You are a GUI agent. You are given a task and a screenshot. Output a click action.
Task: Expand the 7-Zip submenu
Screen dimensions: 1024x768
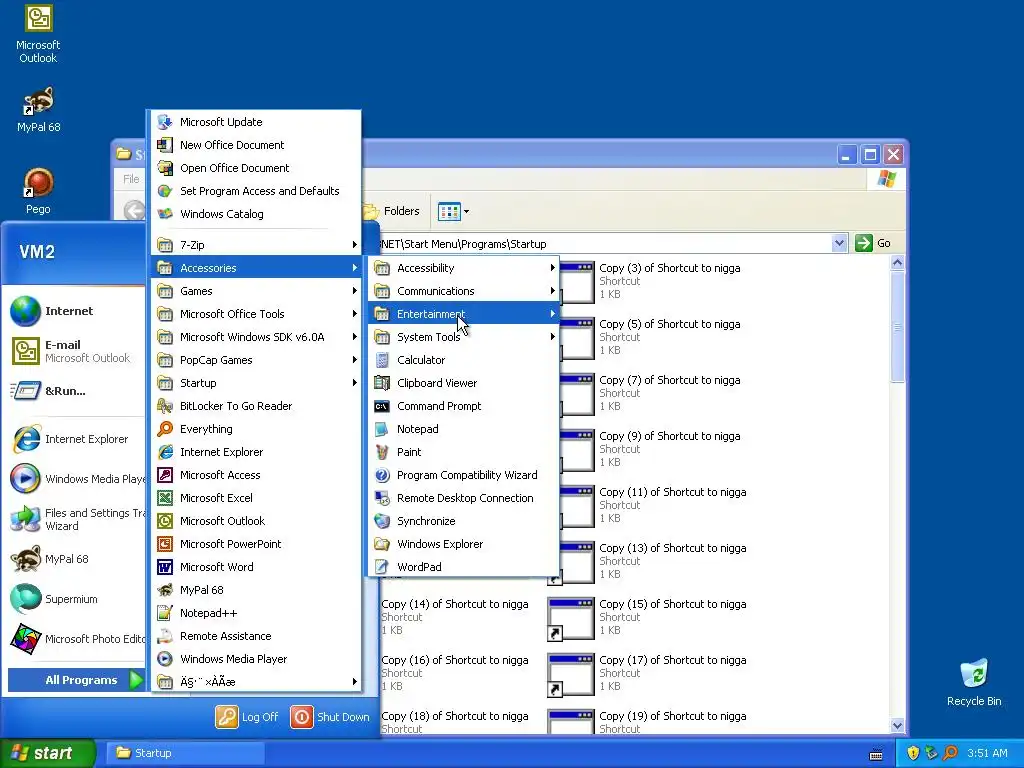[x=256, y=245]
